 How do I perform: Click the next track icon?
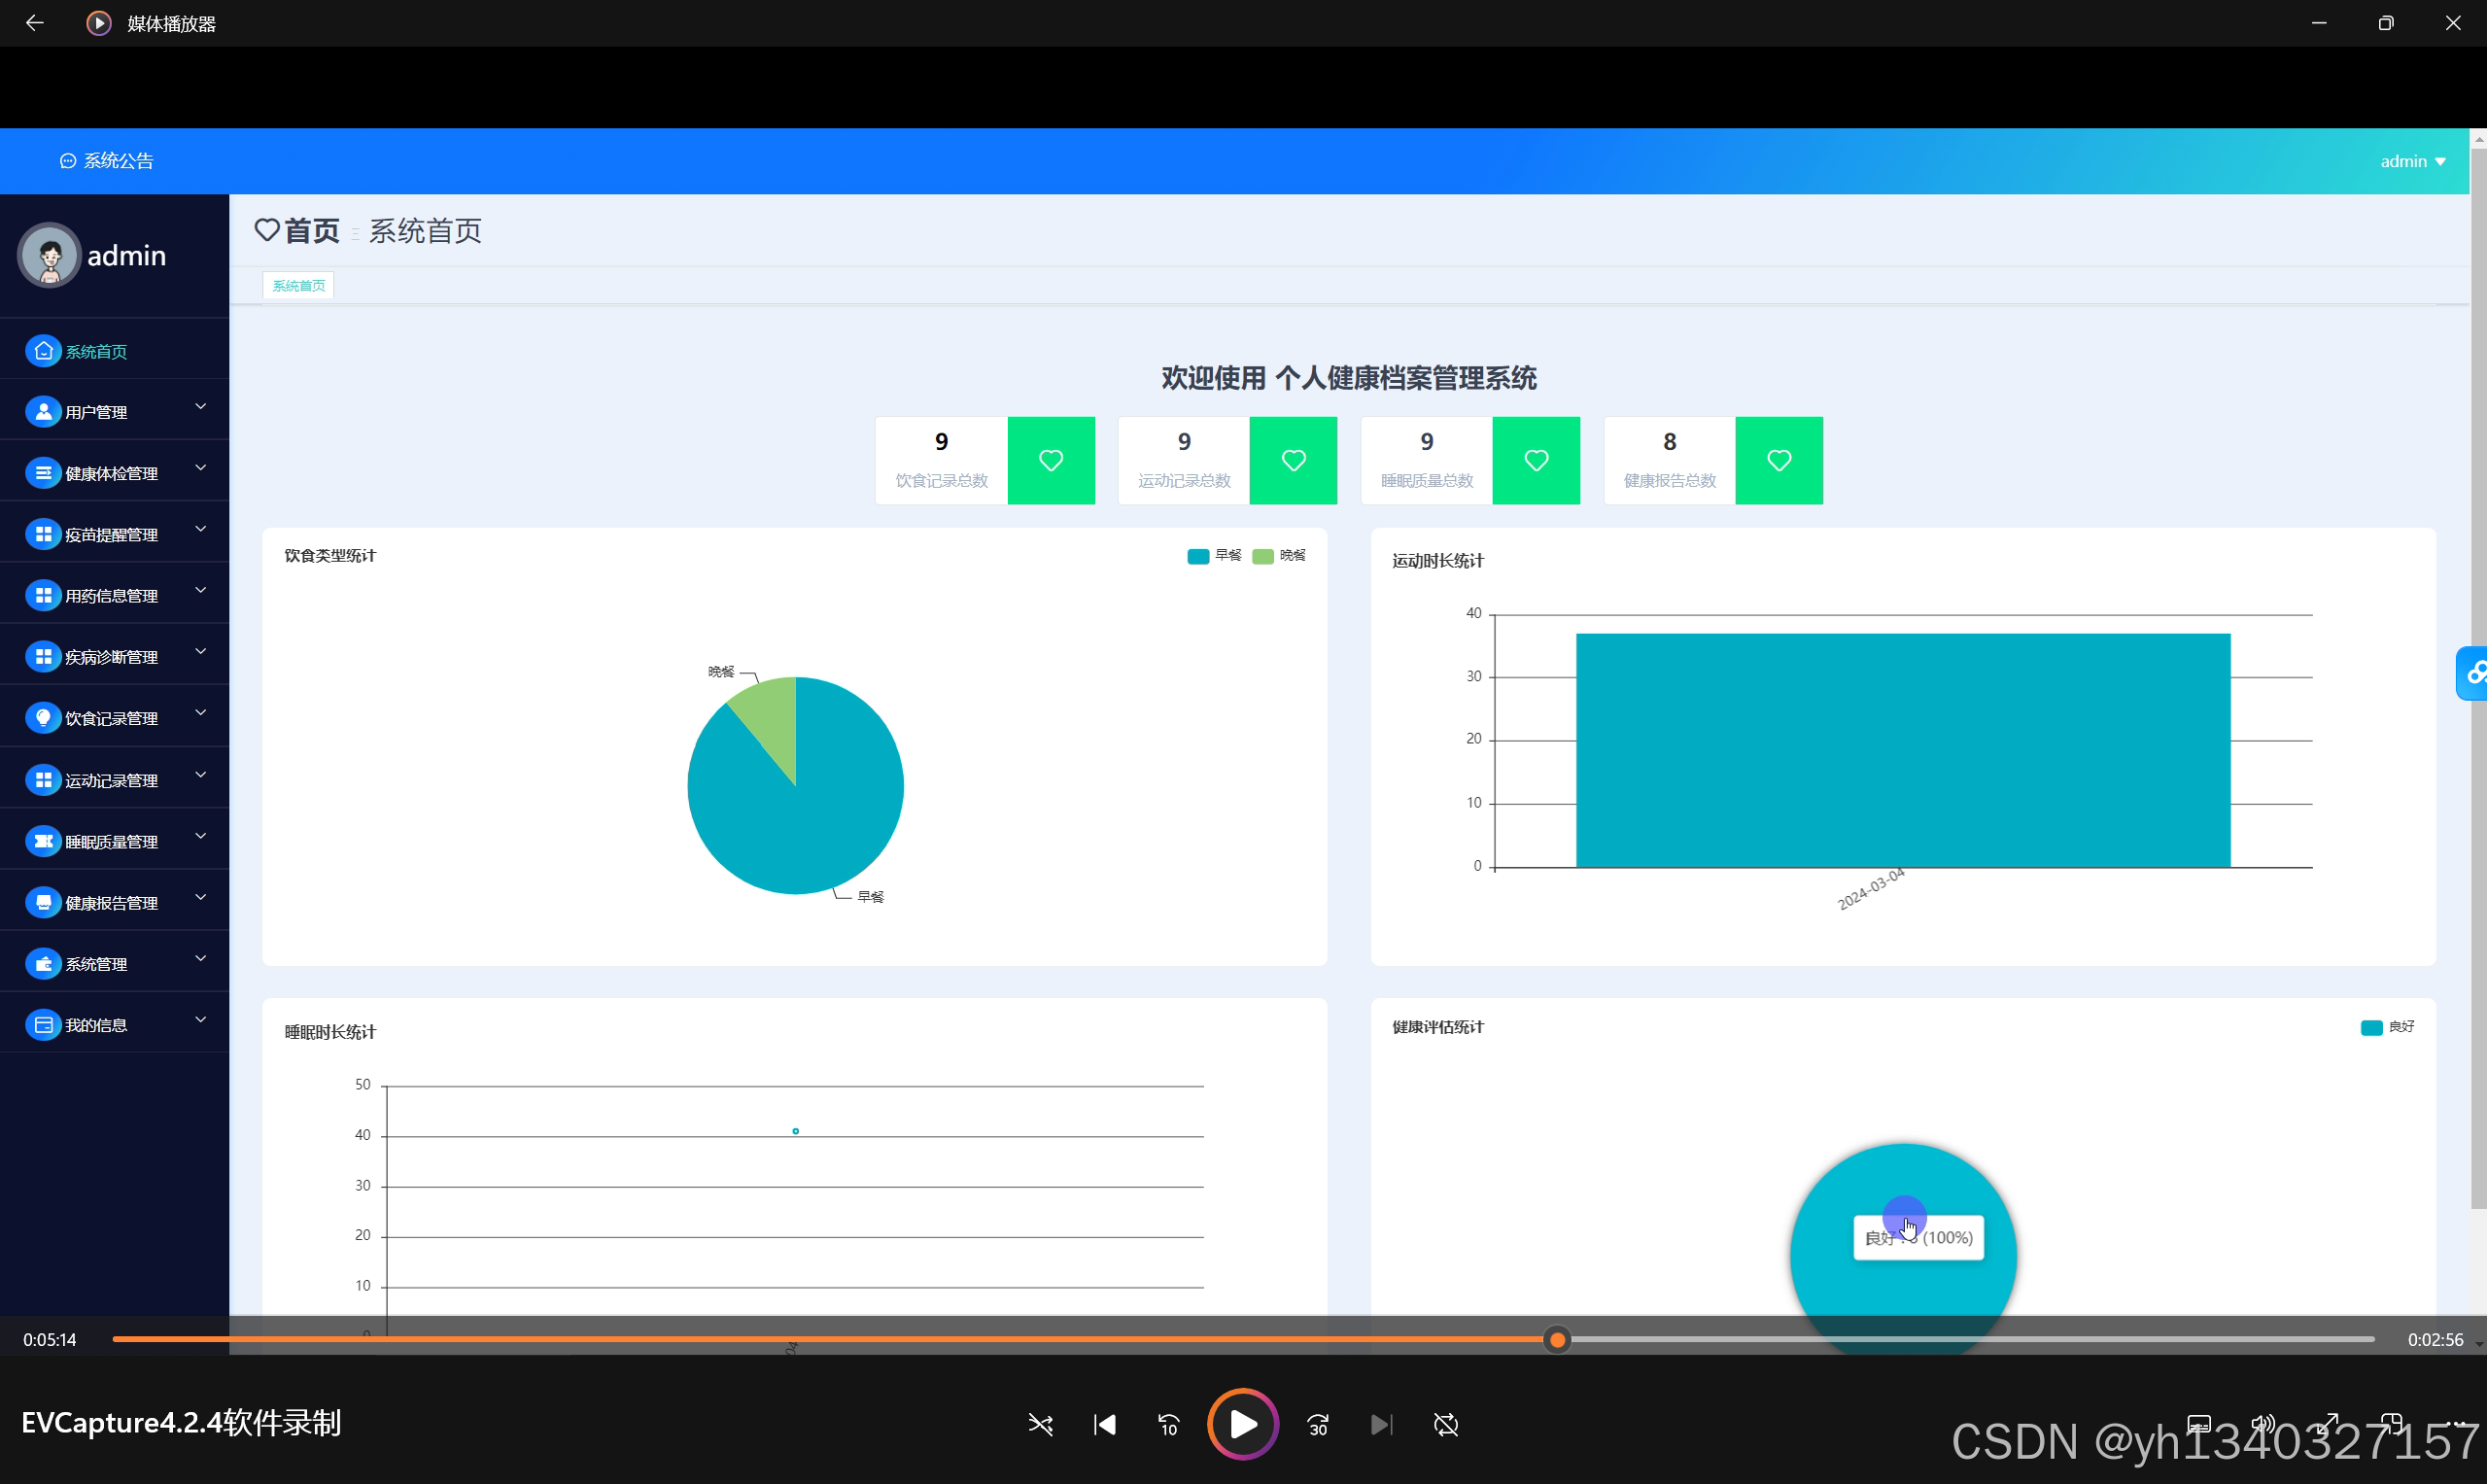click(x=1381, y=1424)
